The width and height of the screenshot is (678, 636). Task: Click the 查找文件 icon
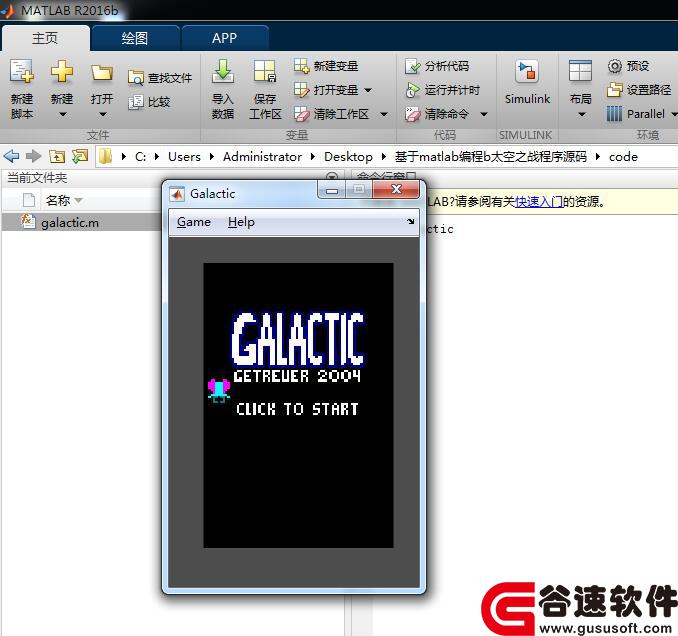135,78
